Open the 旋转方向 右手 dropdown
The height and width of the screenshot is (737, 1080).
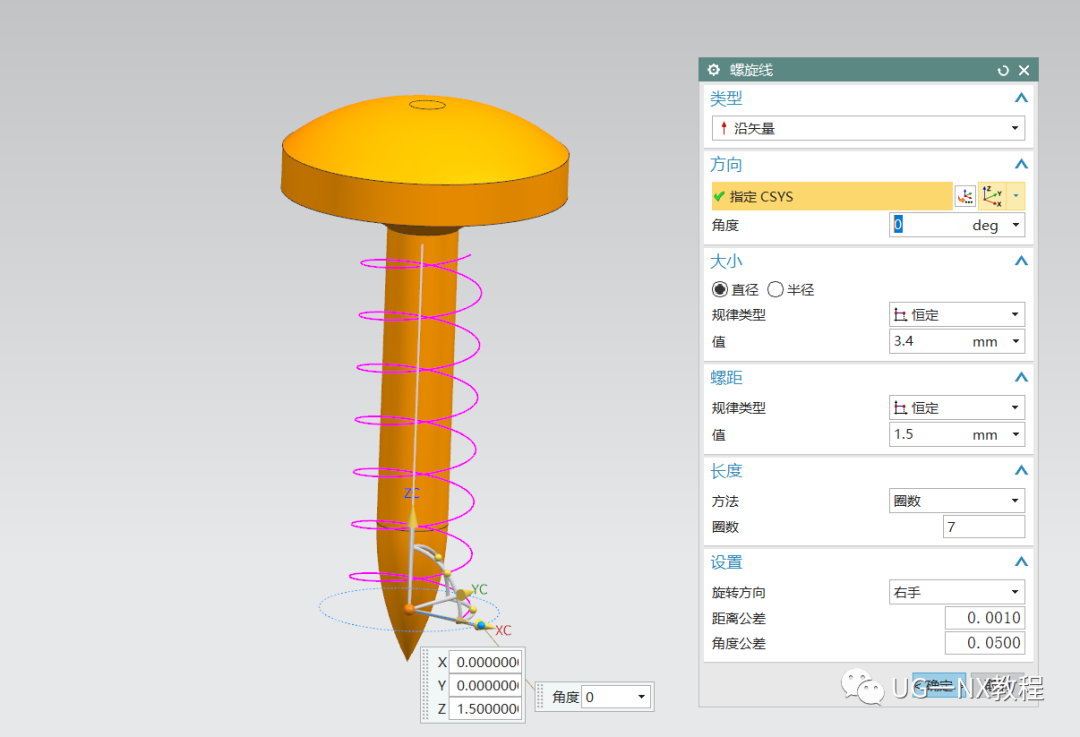(x=956, y=592)
